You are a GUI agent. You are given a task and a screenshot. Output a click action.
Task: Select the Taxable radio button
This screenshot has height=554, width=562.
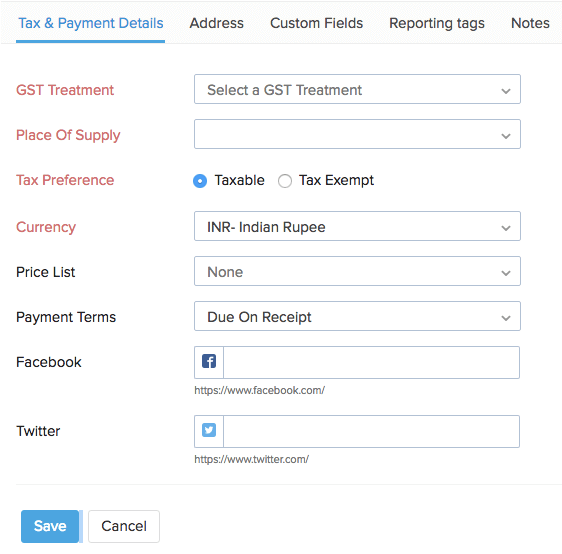(200, 181)
